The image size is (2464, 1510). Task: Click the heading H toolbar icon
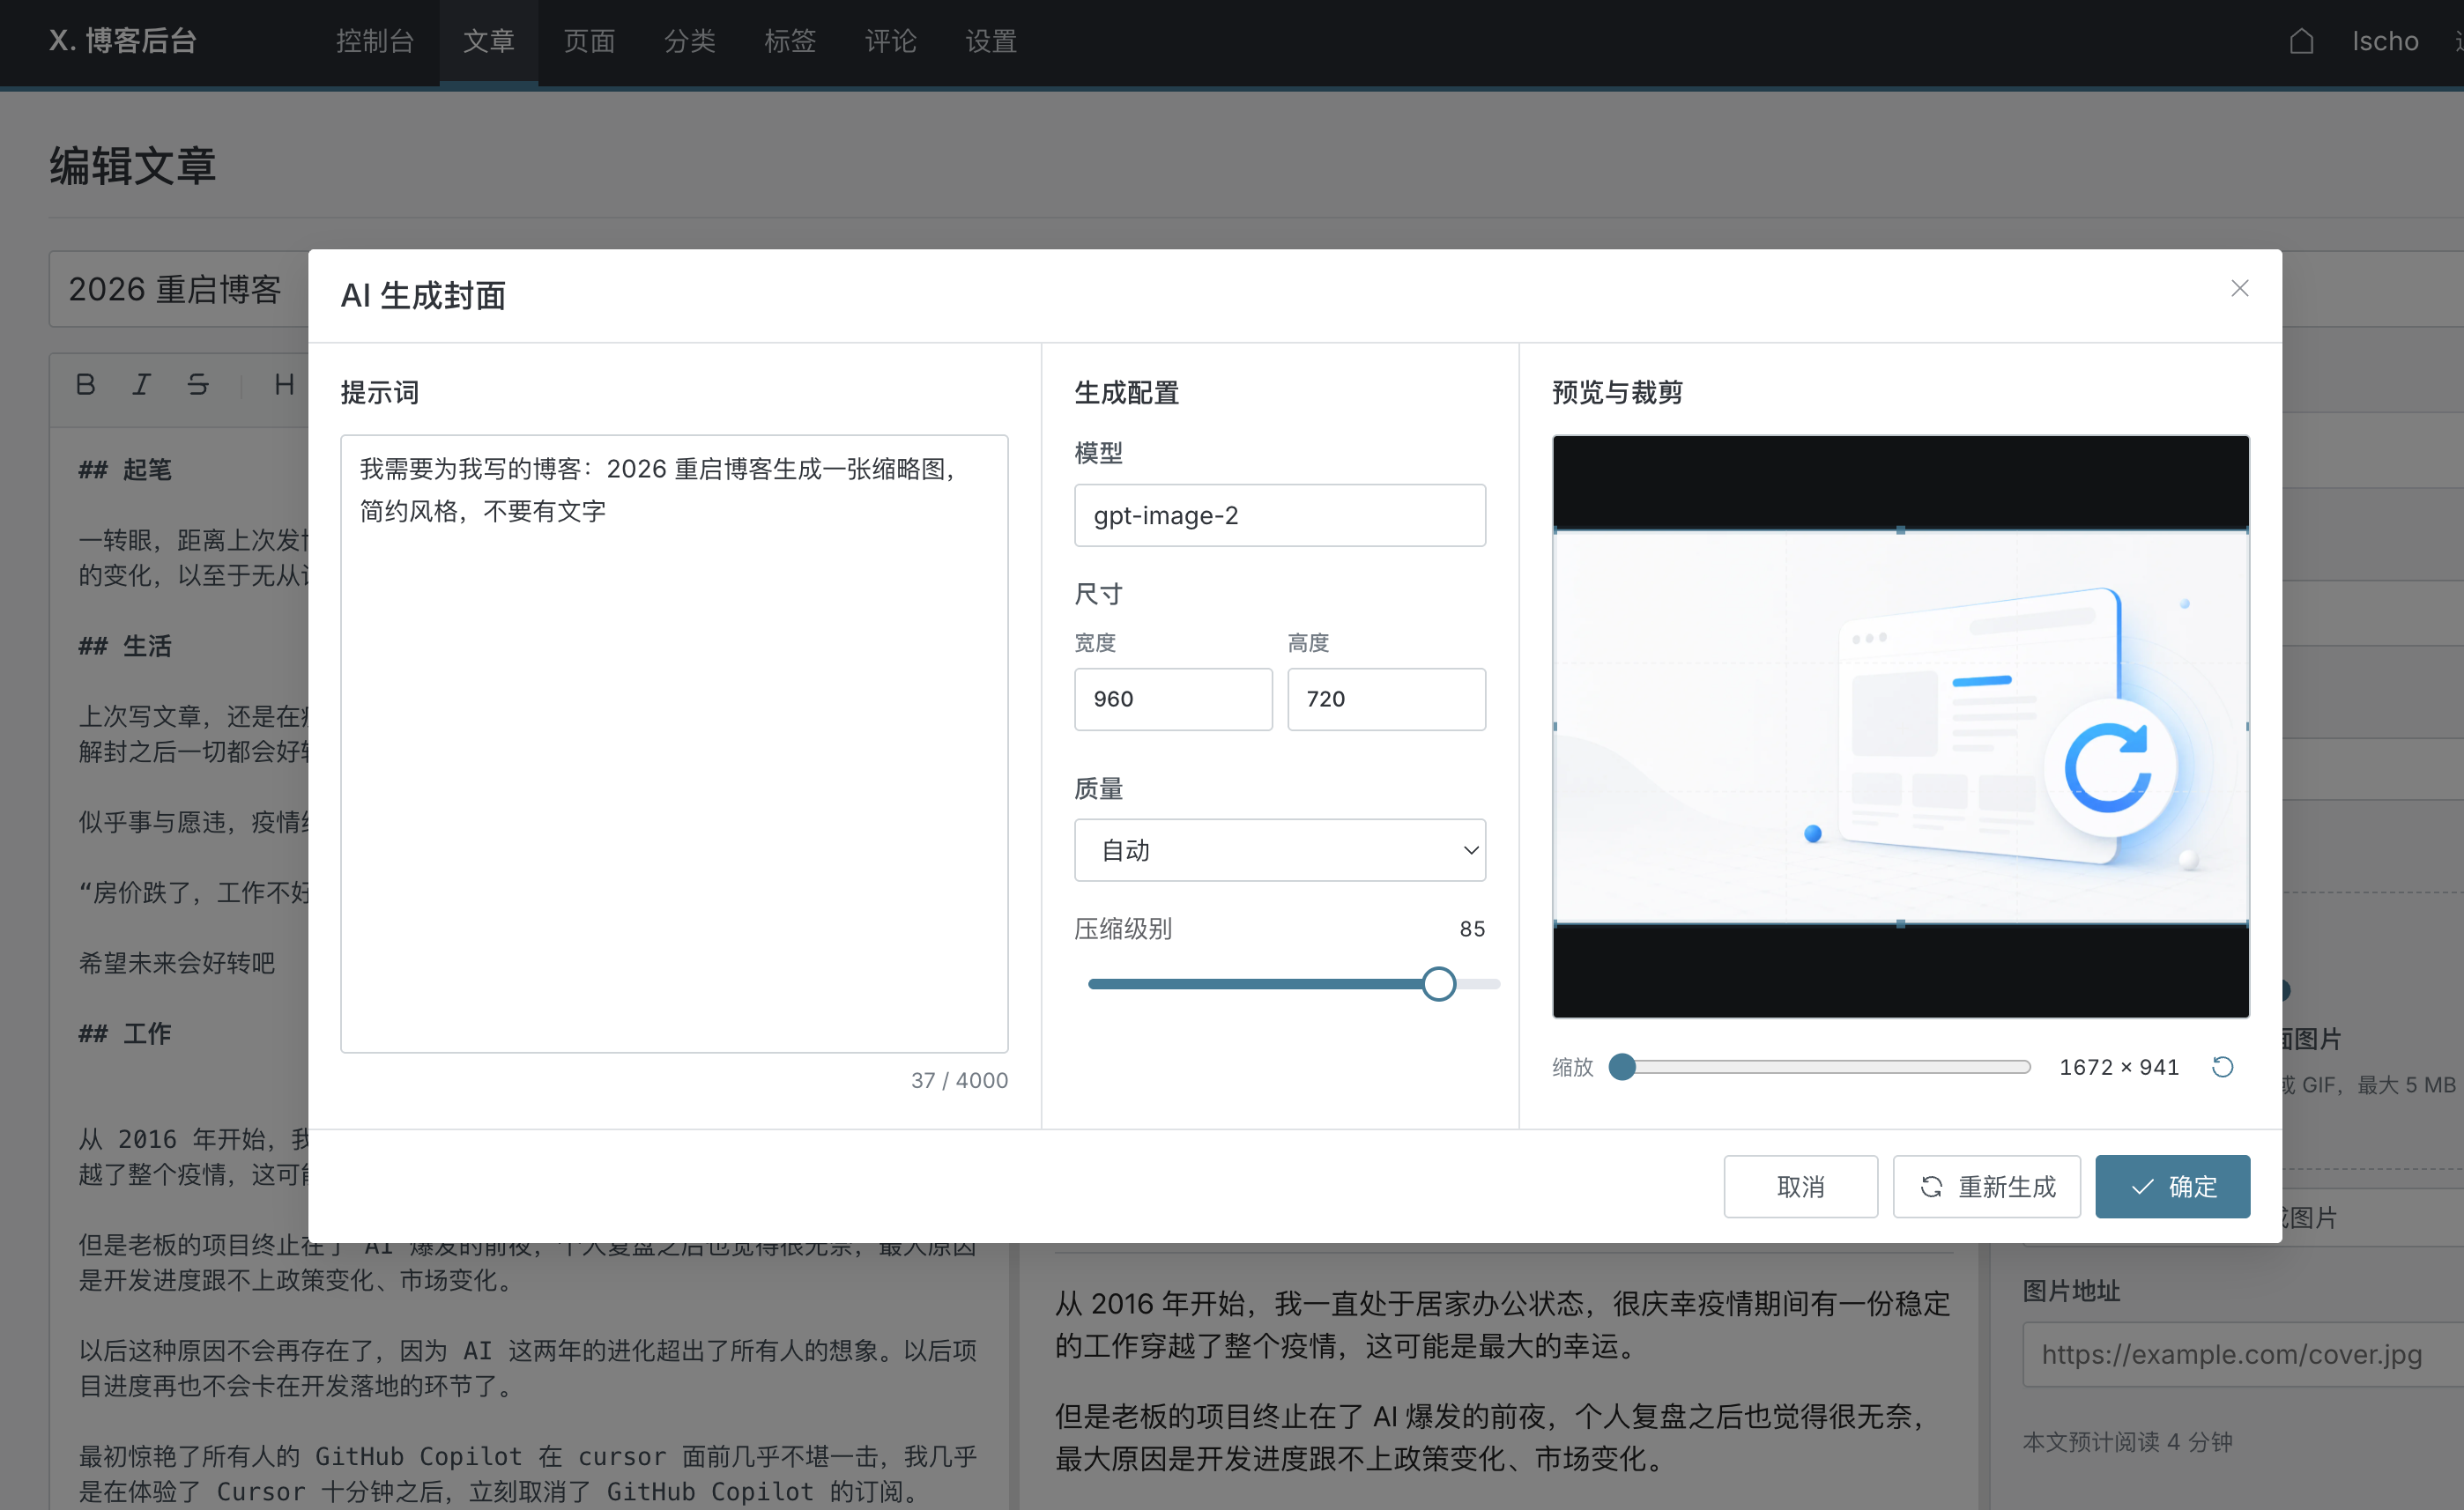(x=284, y=385)
